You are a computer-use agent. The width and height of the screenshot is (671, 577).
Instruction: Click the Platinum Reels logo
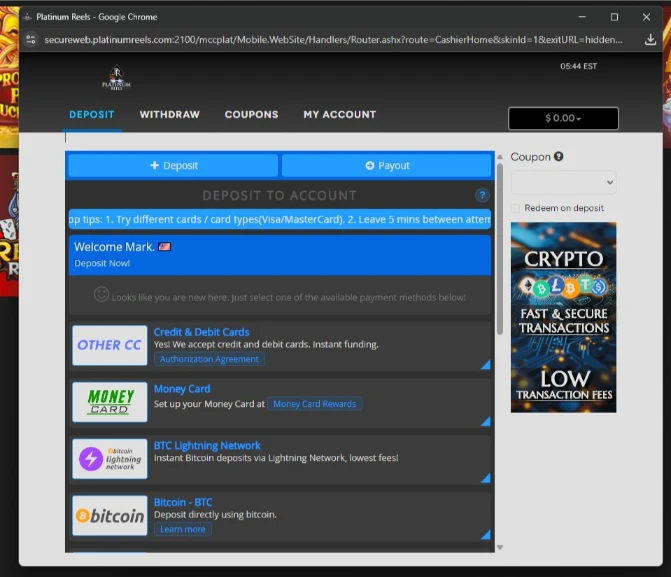pyautogui.click(x=117, y=79)
